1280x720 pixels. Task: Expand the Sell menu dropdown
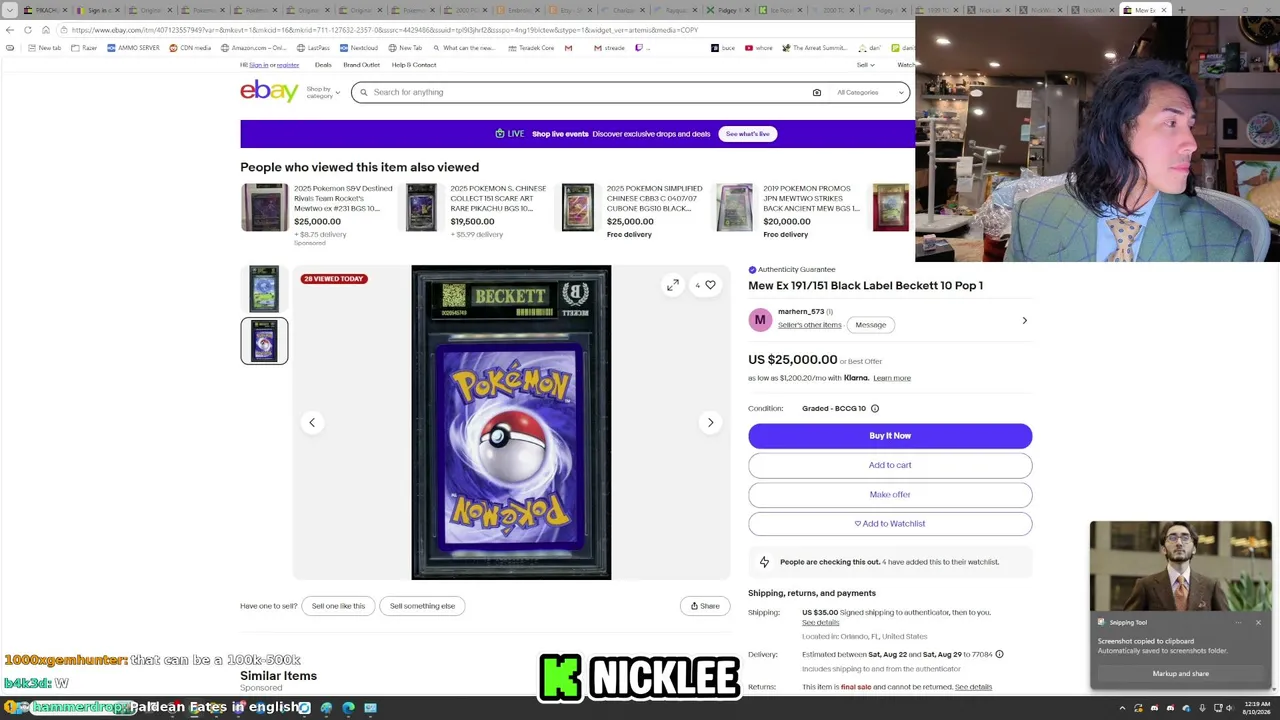pos(865,65)
